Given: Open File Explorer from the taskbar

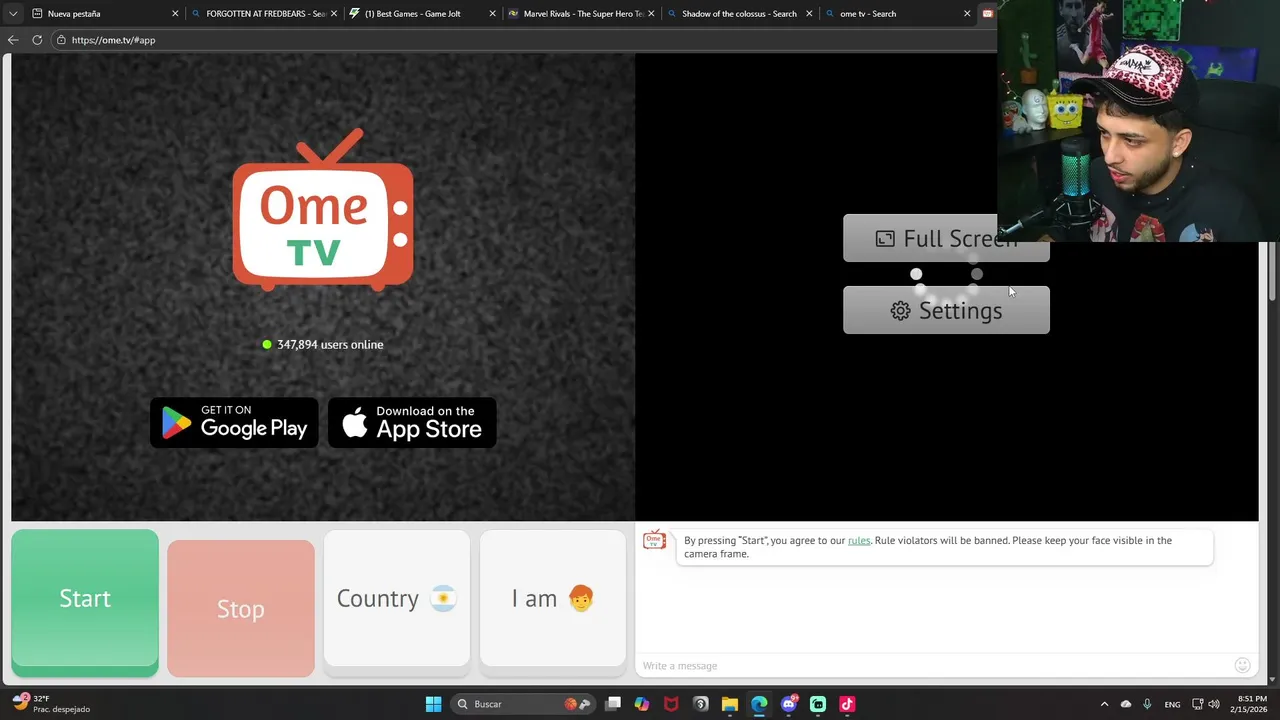Looking at the screenshot, I should (x=730, y=704).
